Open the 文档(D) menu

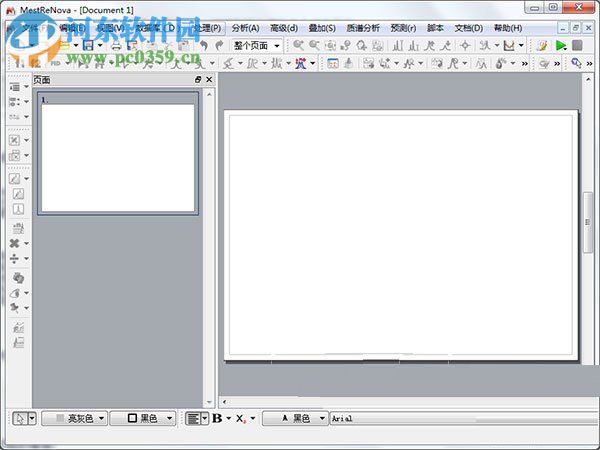pyautogui.click(x=468, y=28)
